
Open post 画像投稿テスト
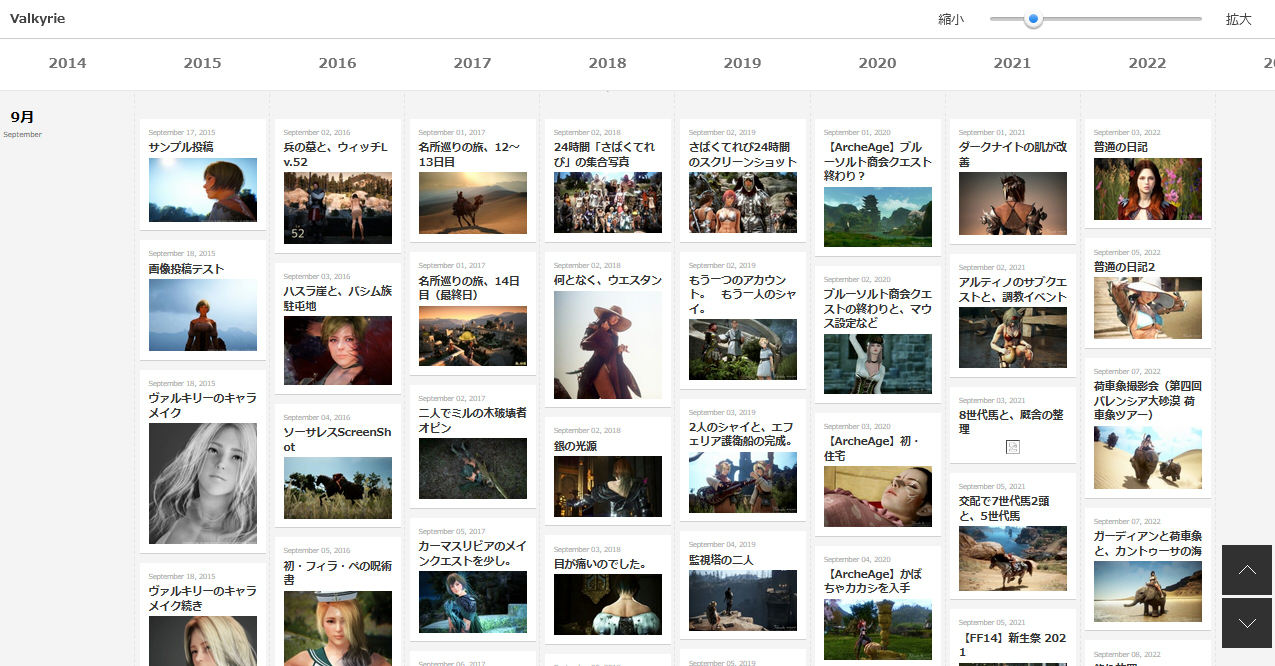click(x=186, y=269)
